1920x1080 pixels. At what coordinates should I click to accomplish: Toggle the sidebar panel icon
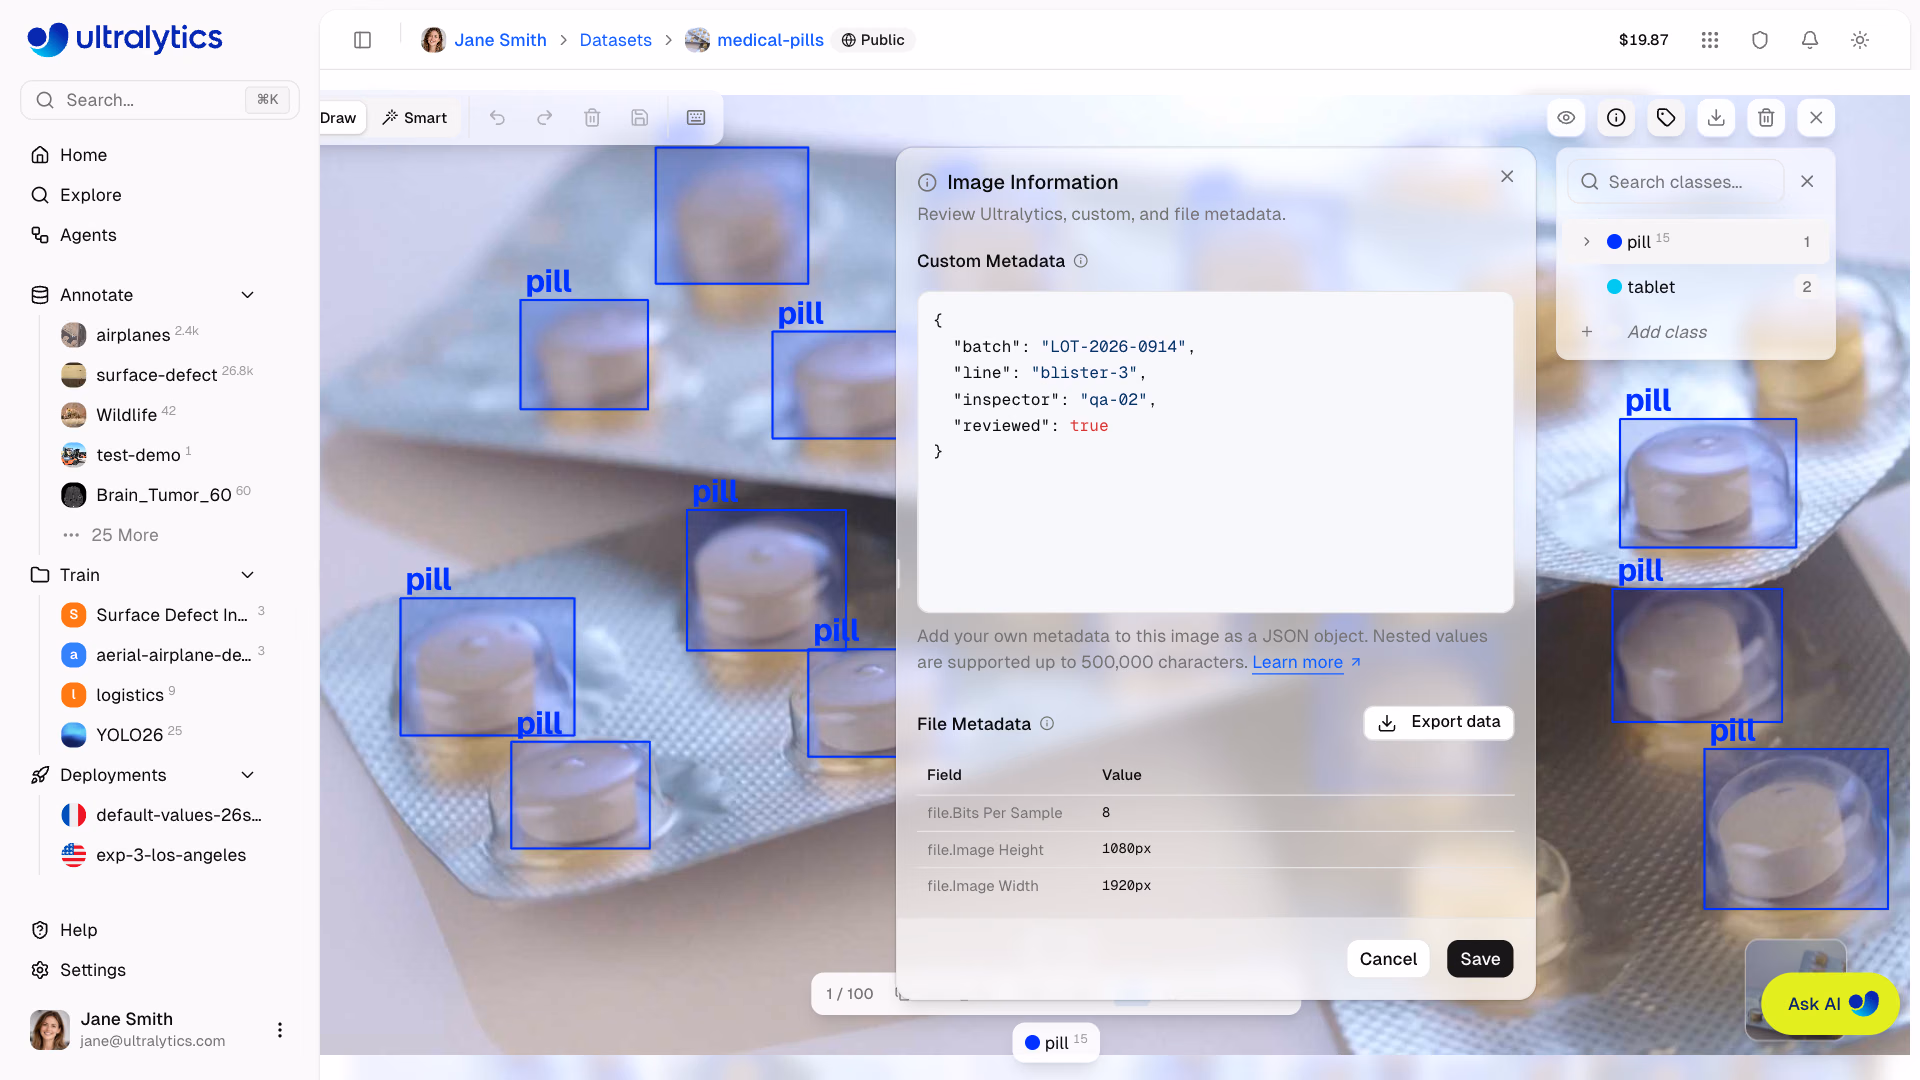tap(363, 40)
